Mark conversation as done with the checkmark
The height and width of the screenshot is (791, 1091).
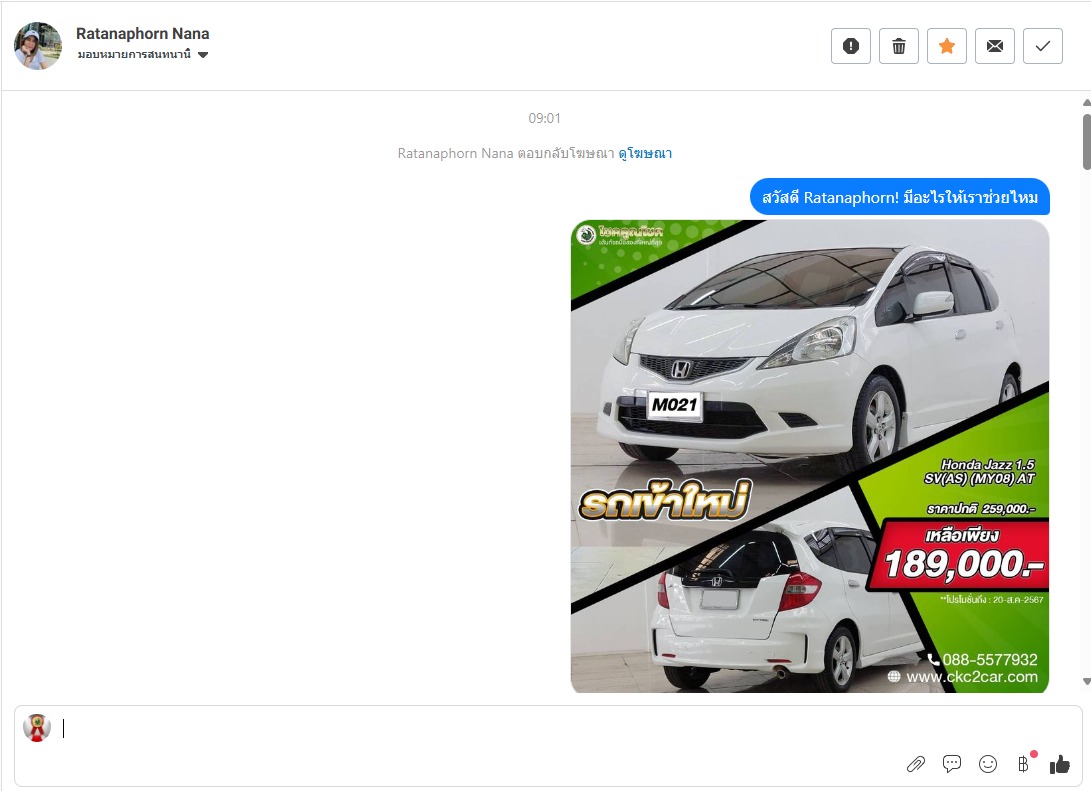coord(1043,46)
